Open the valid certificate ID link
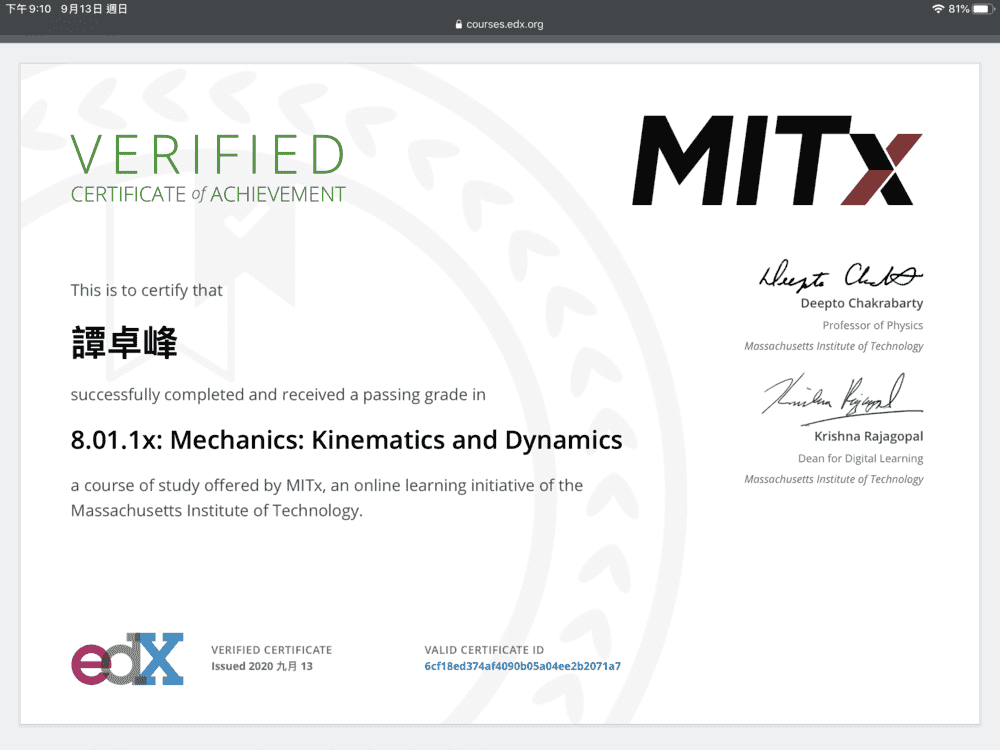Viewport: 1000px width, 750px height. coord(522,666)
